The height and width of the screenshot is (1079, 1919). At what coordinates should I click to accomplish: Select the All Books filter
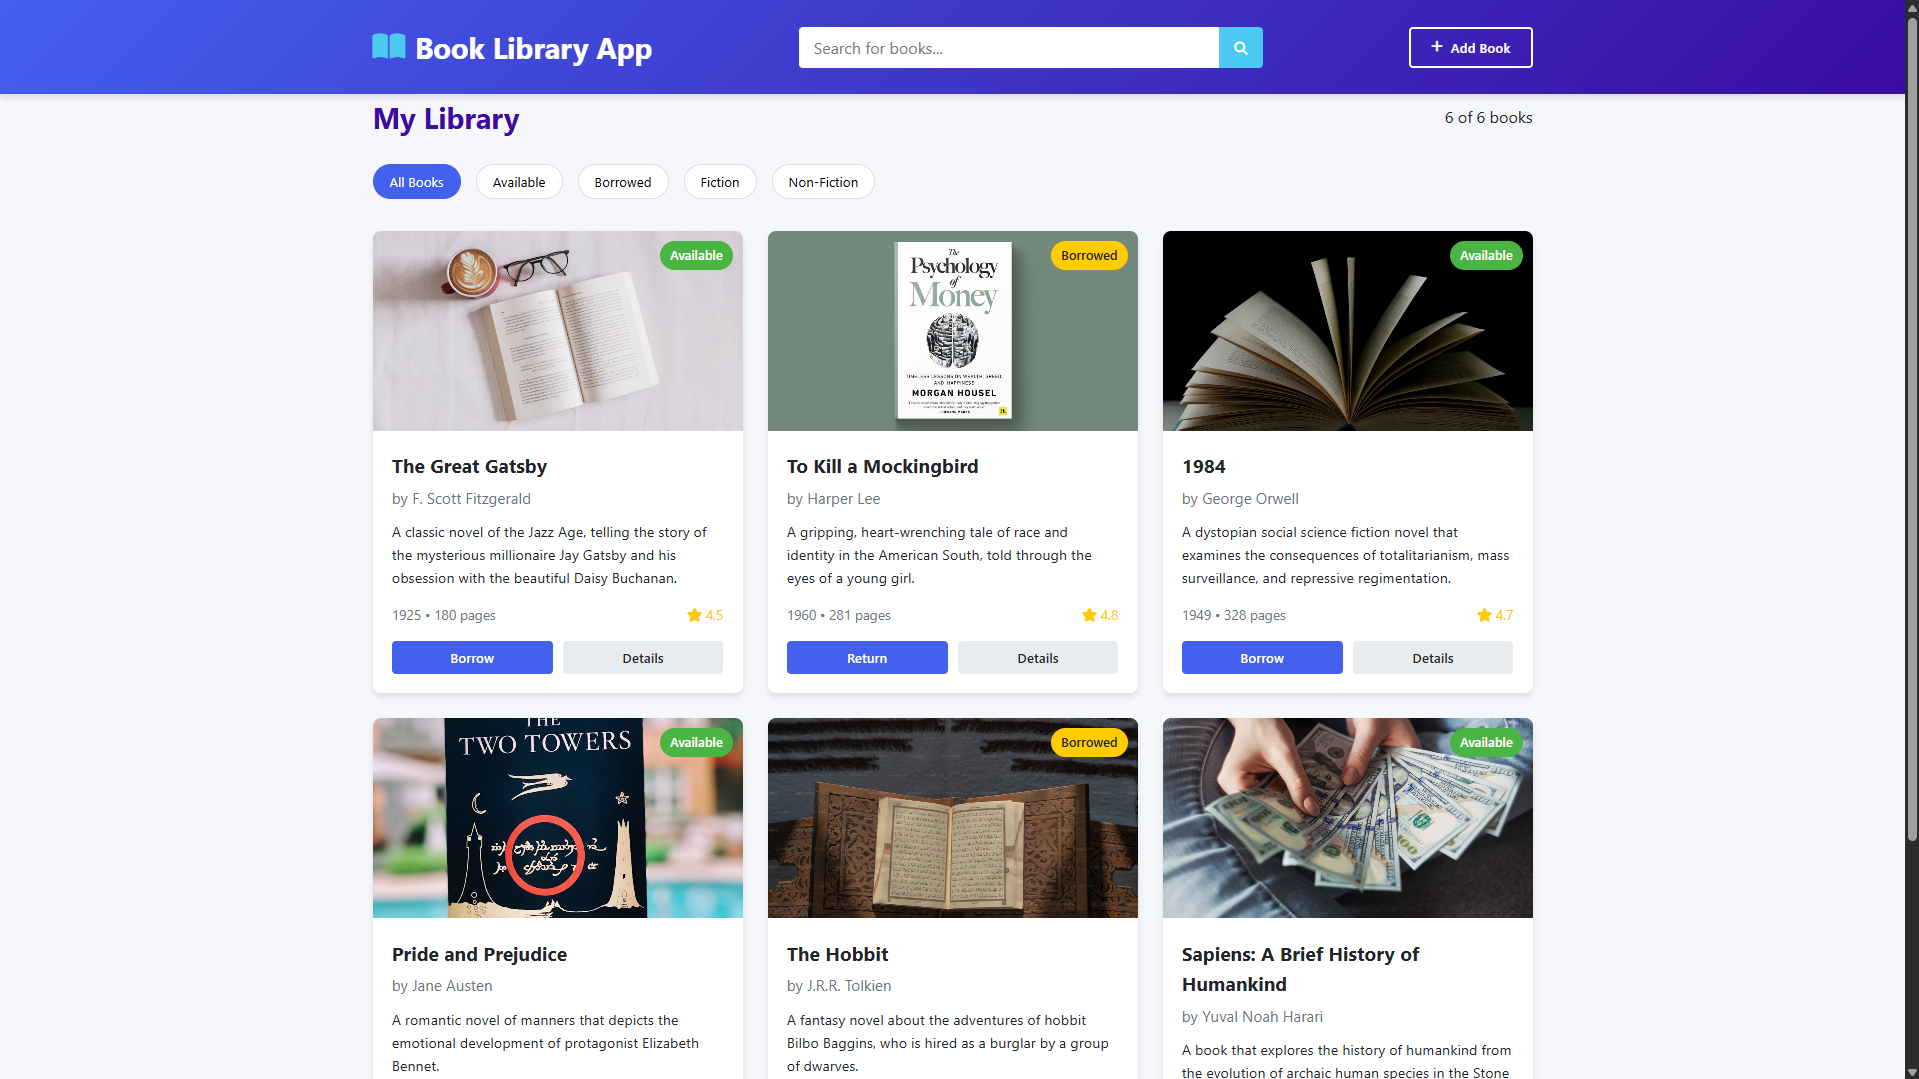416,182
